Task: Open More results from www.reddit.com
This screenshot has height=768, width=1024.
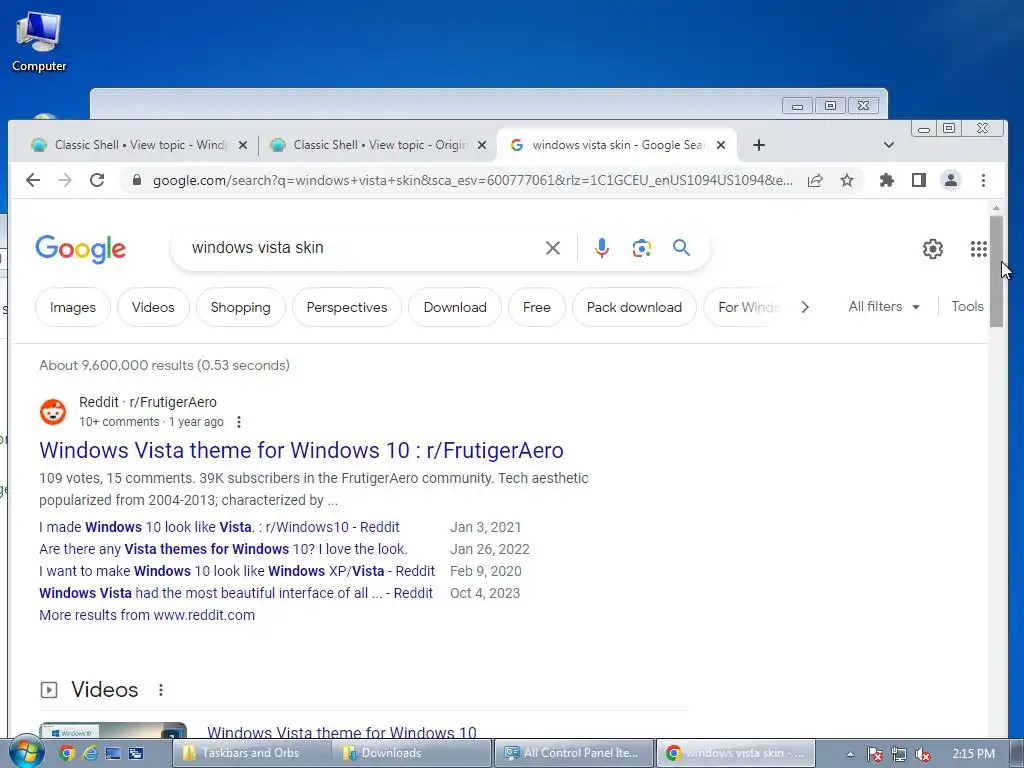Action: (147, 615)
